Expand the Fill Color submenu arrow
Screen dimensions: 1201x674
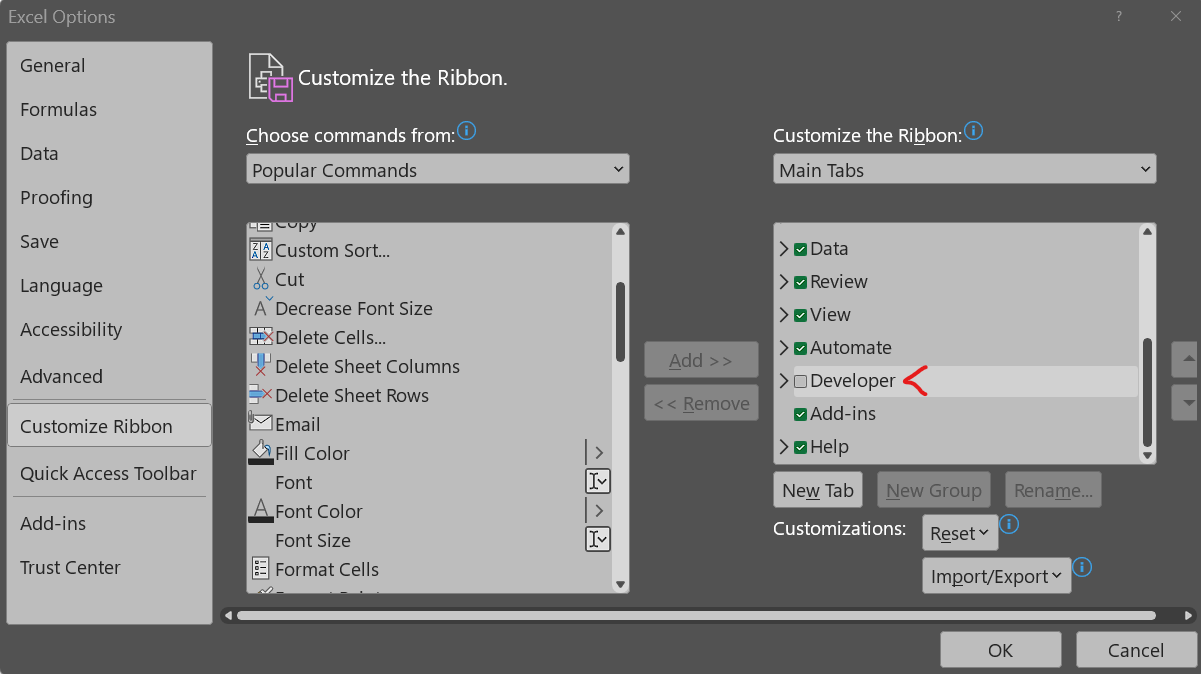pos(598,453)
